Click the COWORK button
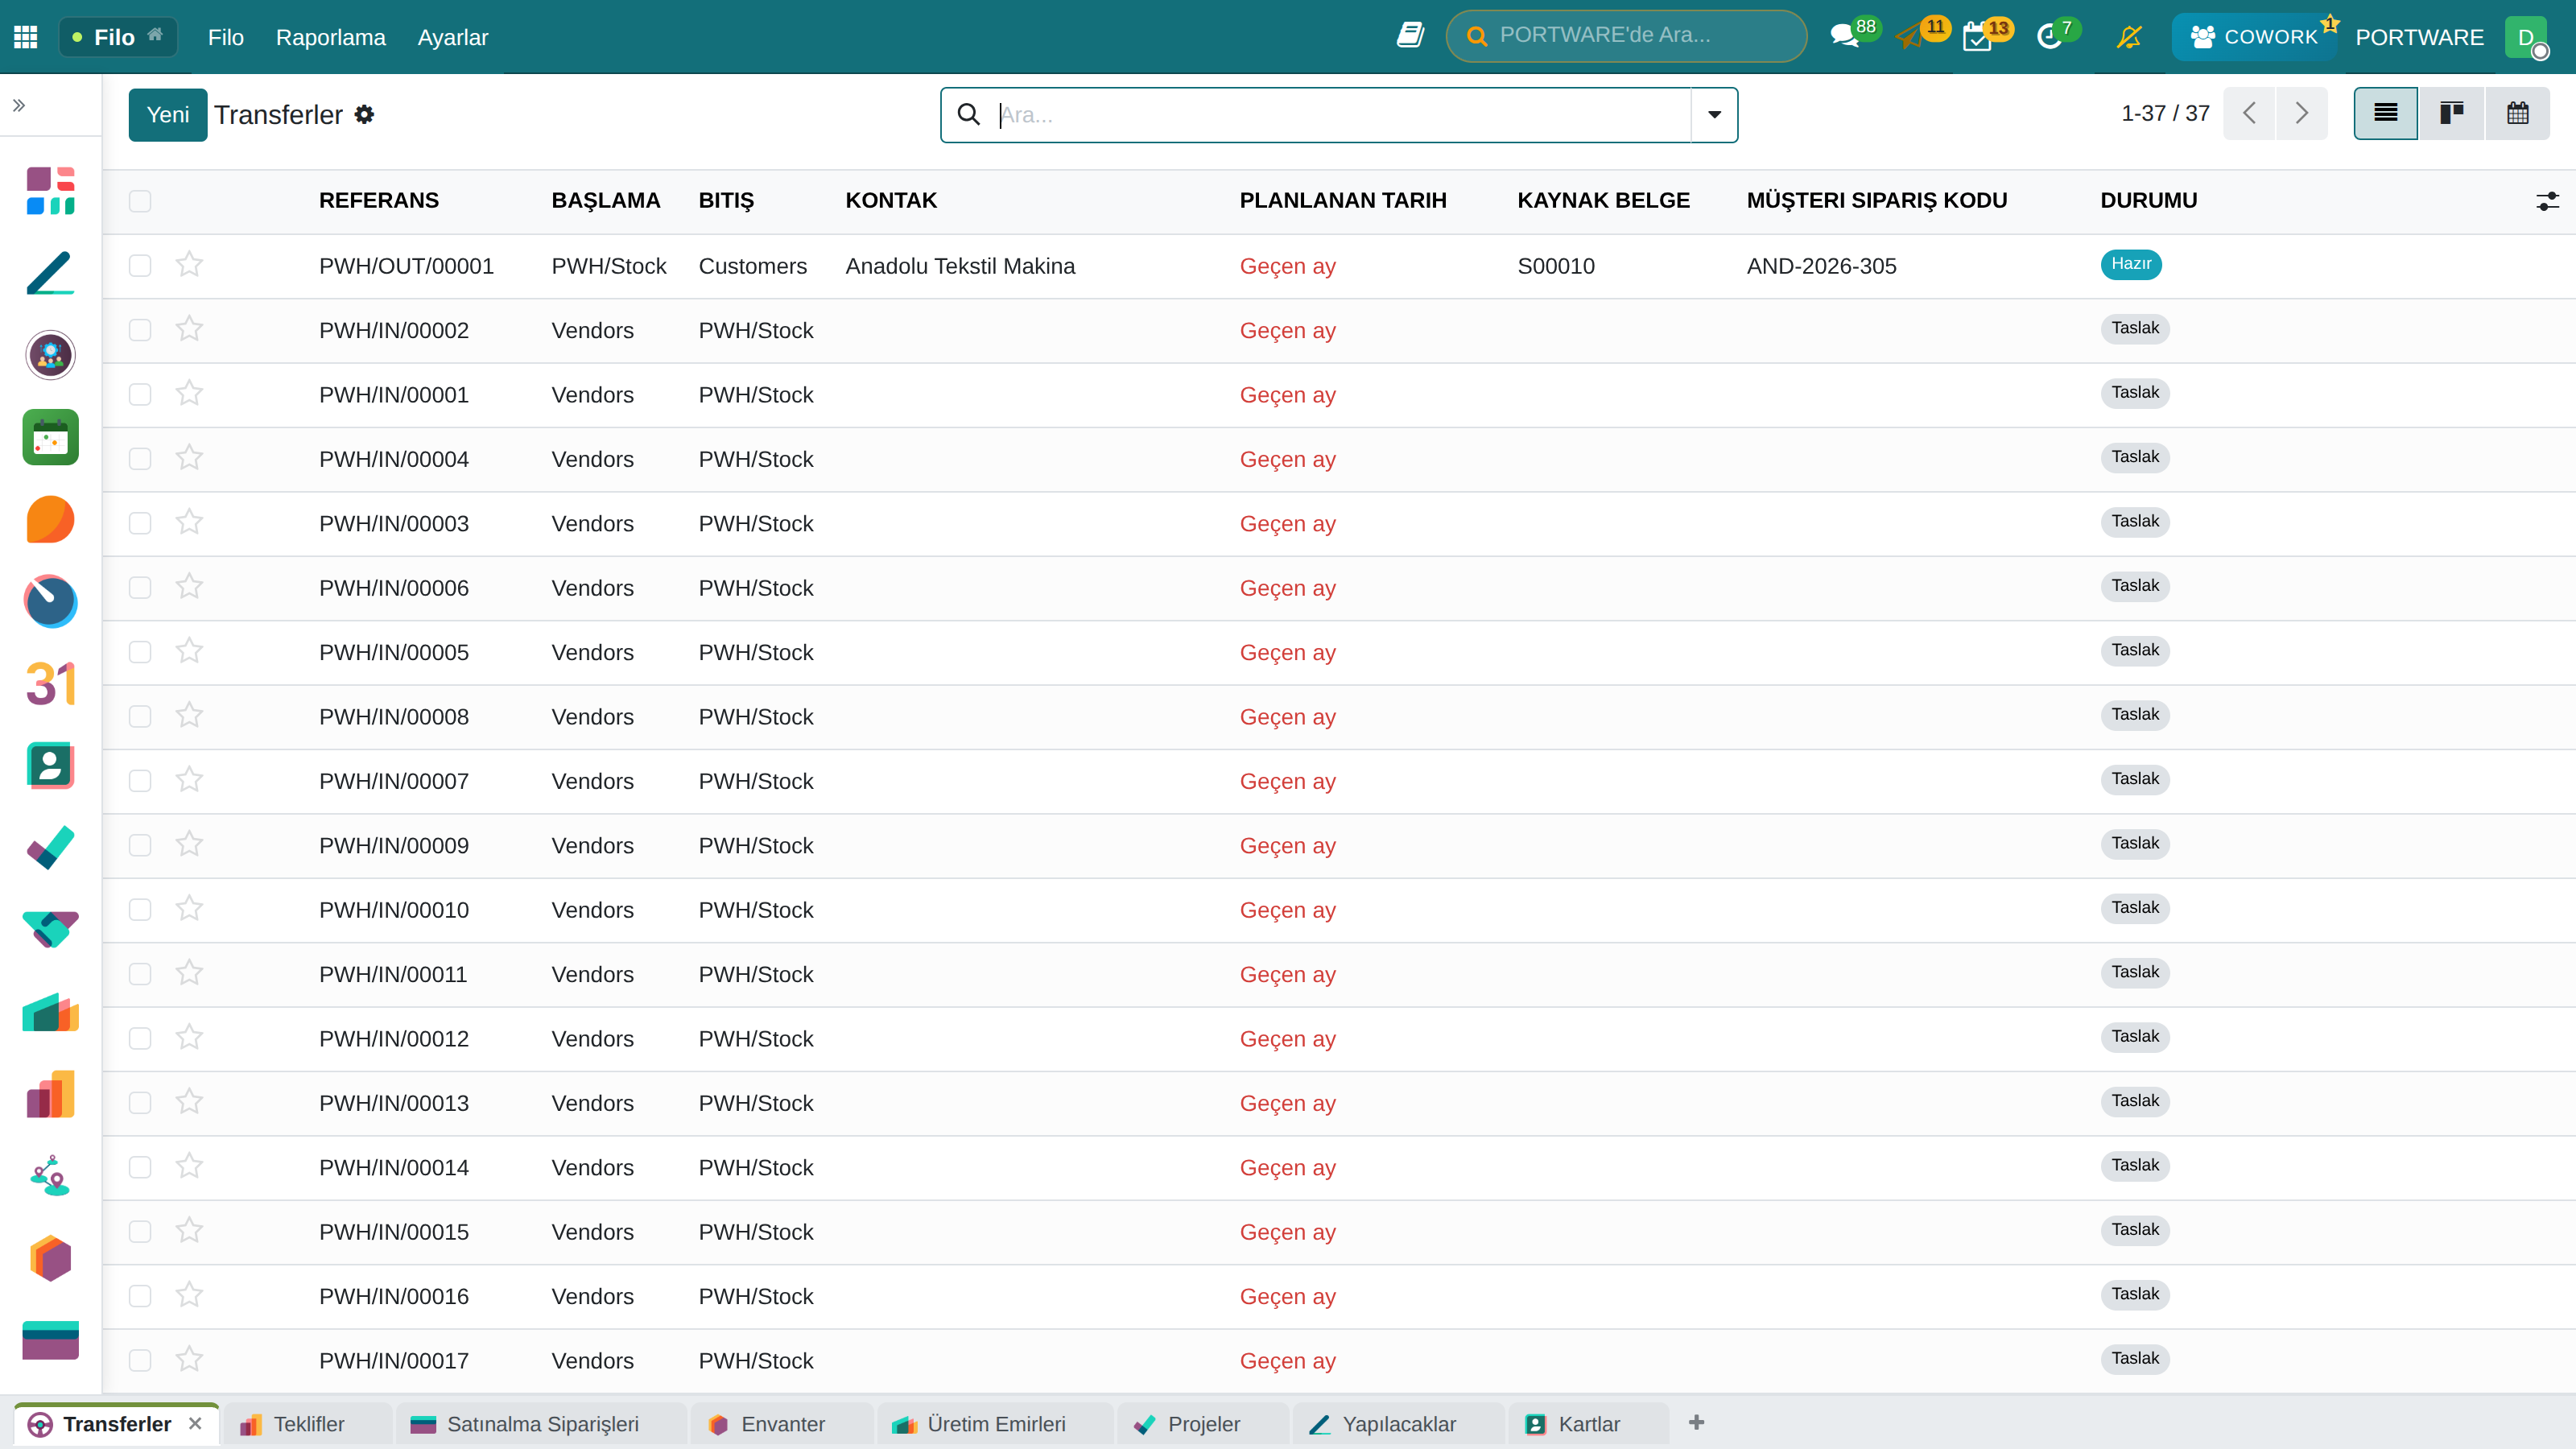The width and height of the screenshot is (2576, 1449). tap(2254, 37)
